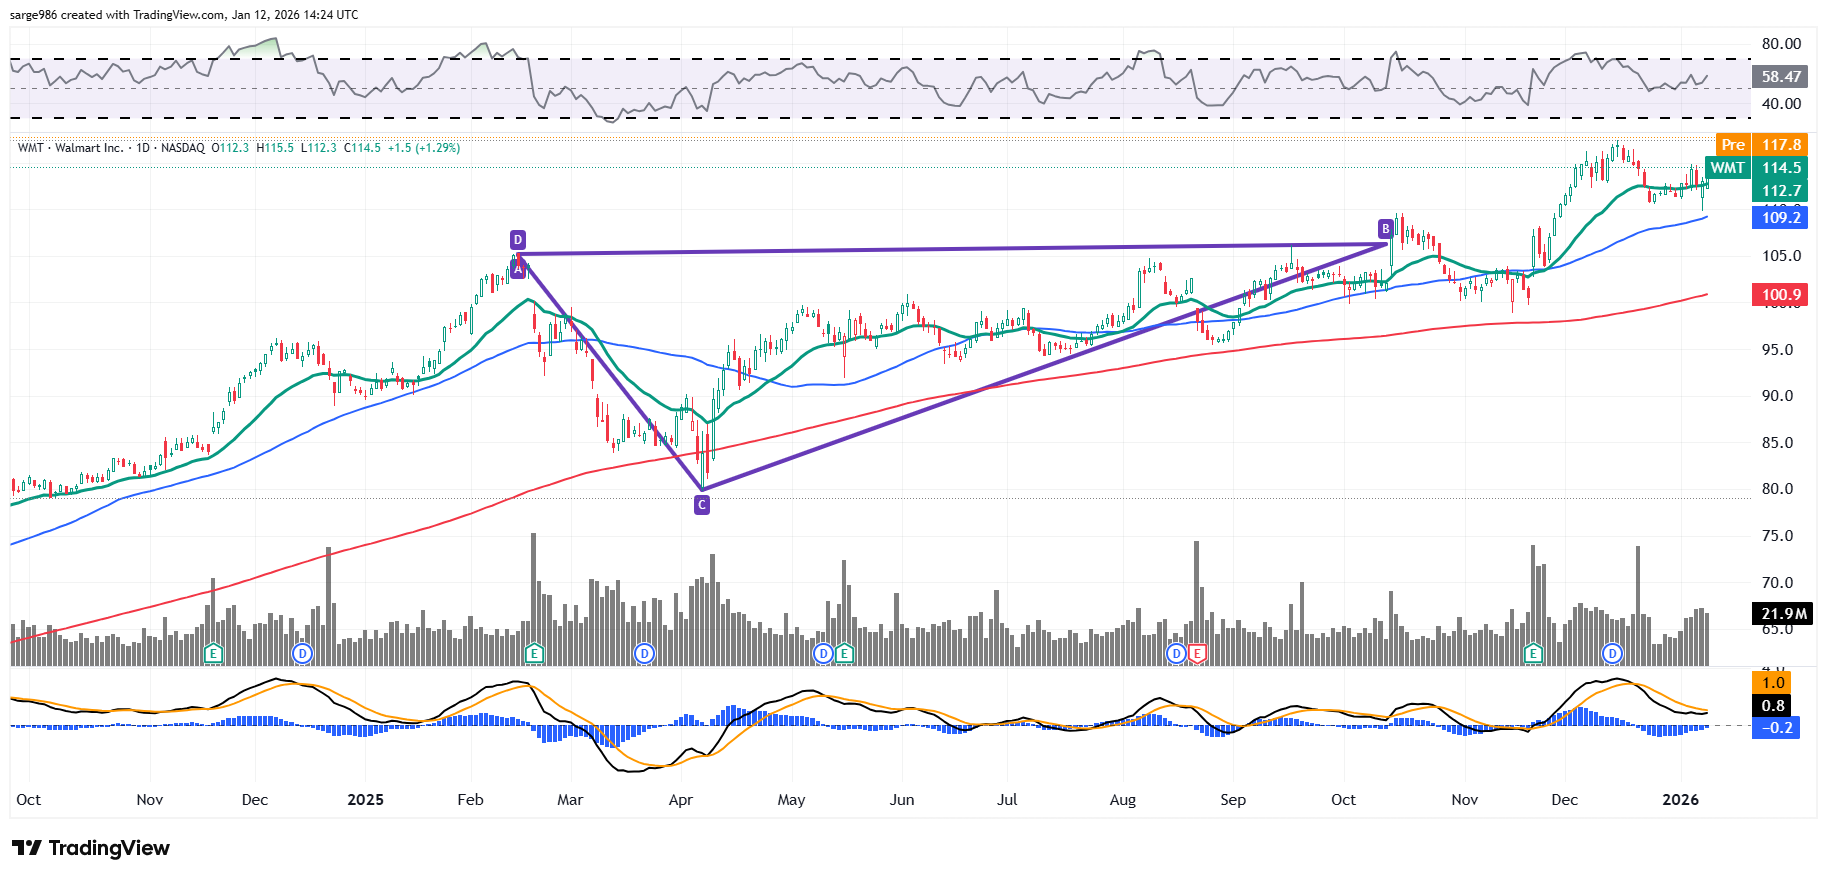The height and width of the screenshot is (878, 1827).
Task: Select the blue 109.2 moving average label
Action: (1781, 218)
